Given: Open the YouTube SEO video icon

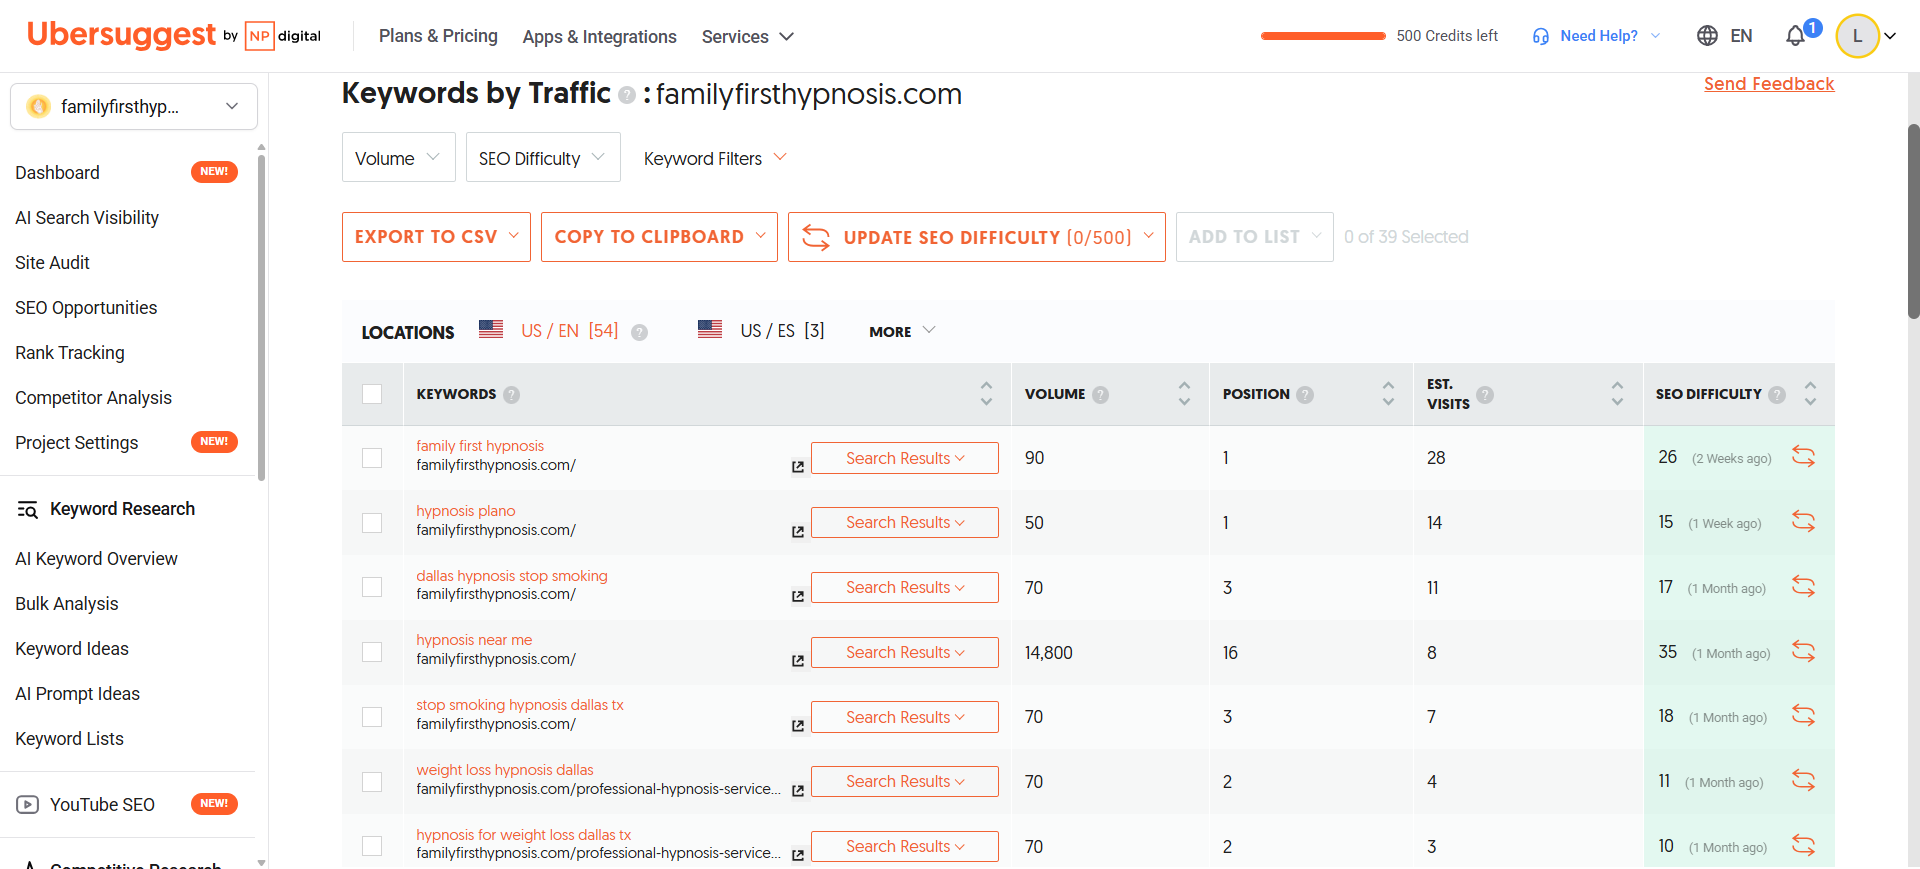Looking at the screenshot, I should tap(28, 805).
